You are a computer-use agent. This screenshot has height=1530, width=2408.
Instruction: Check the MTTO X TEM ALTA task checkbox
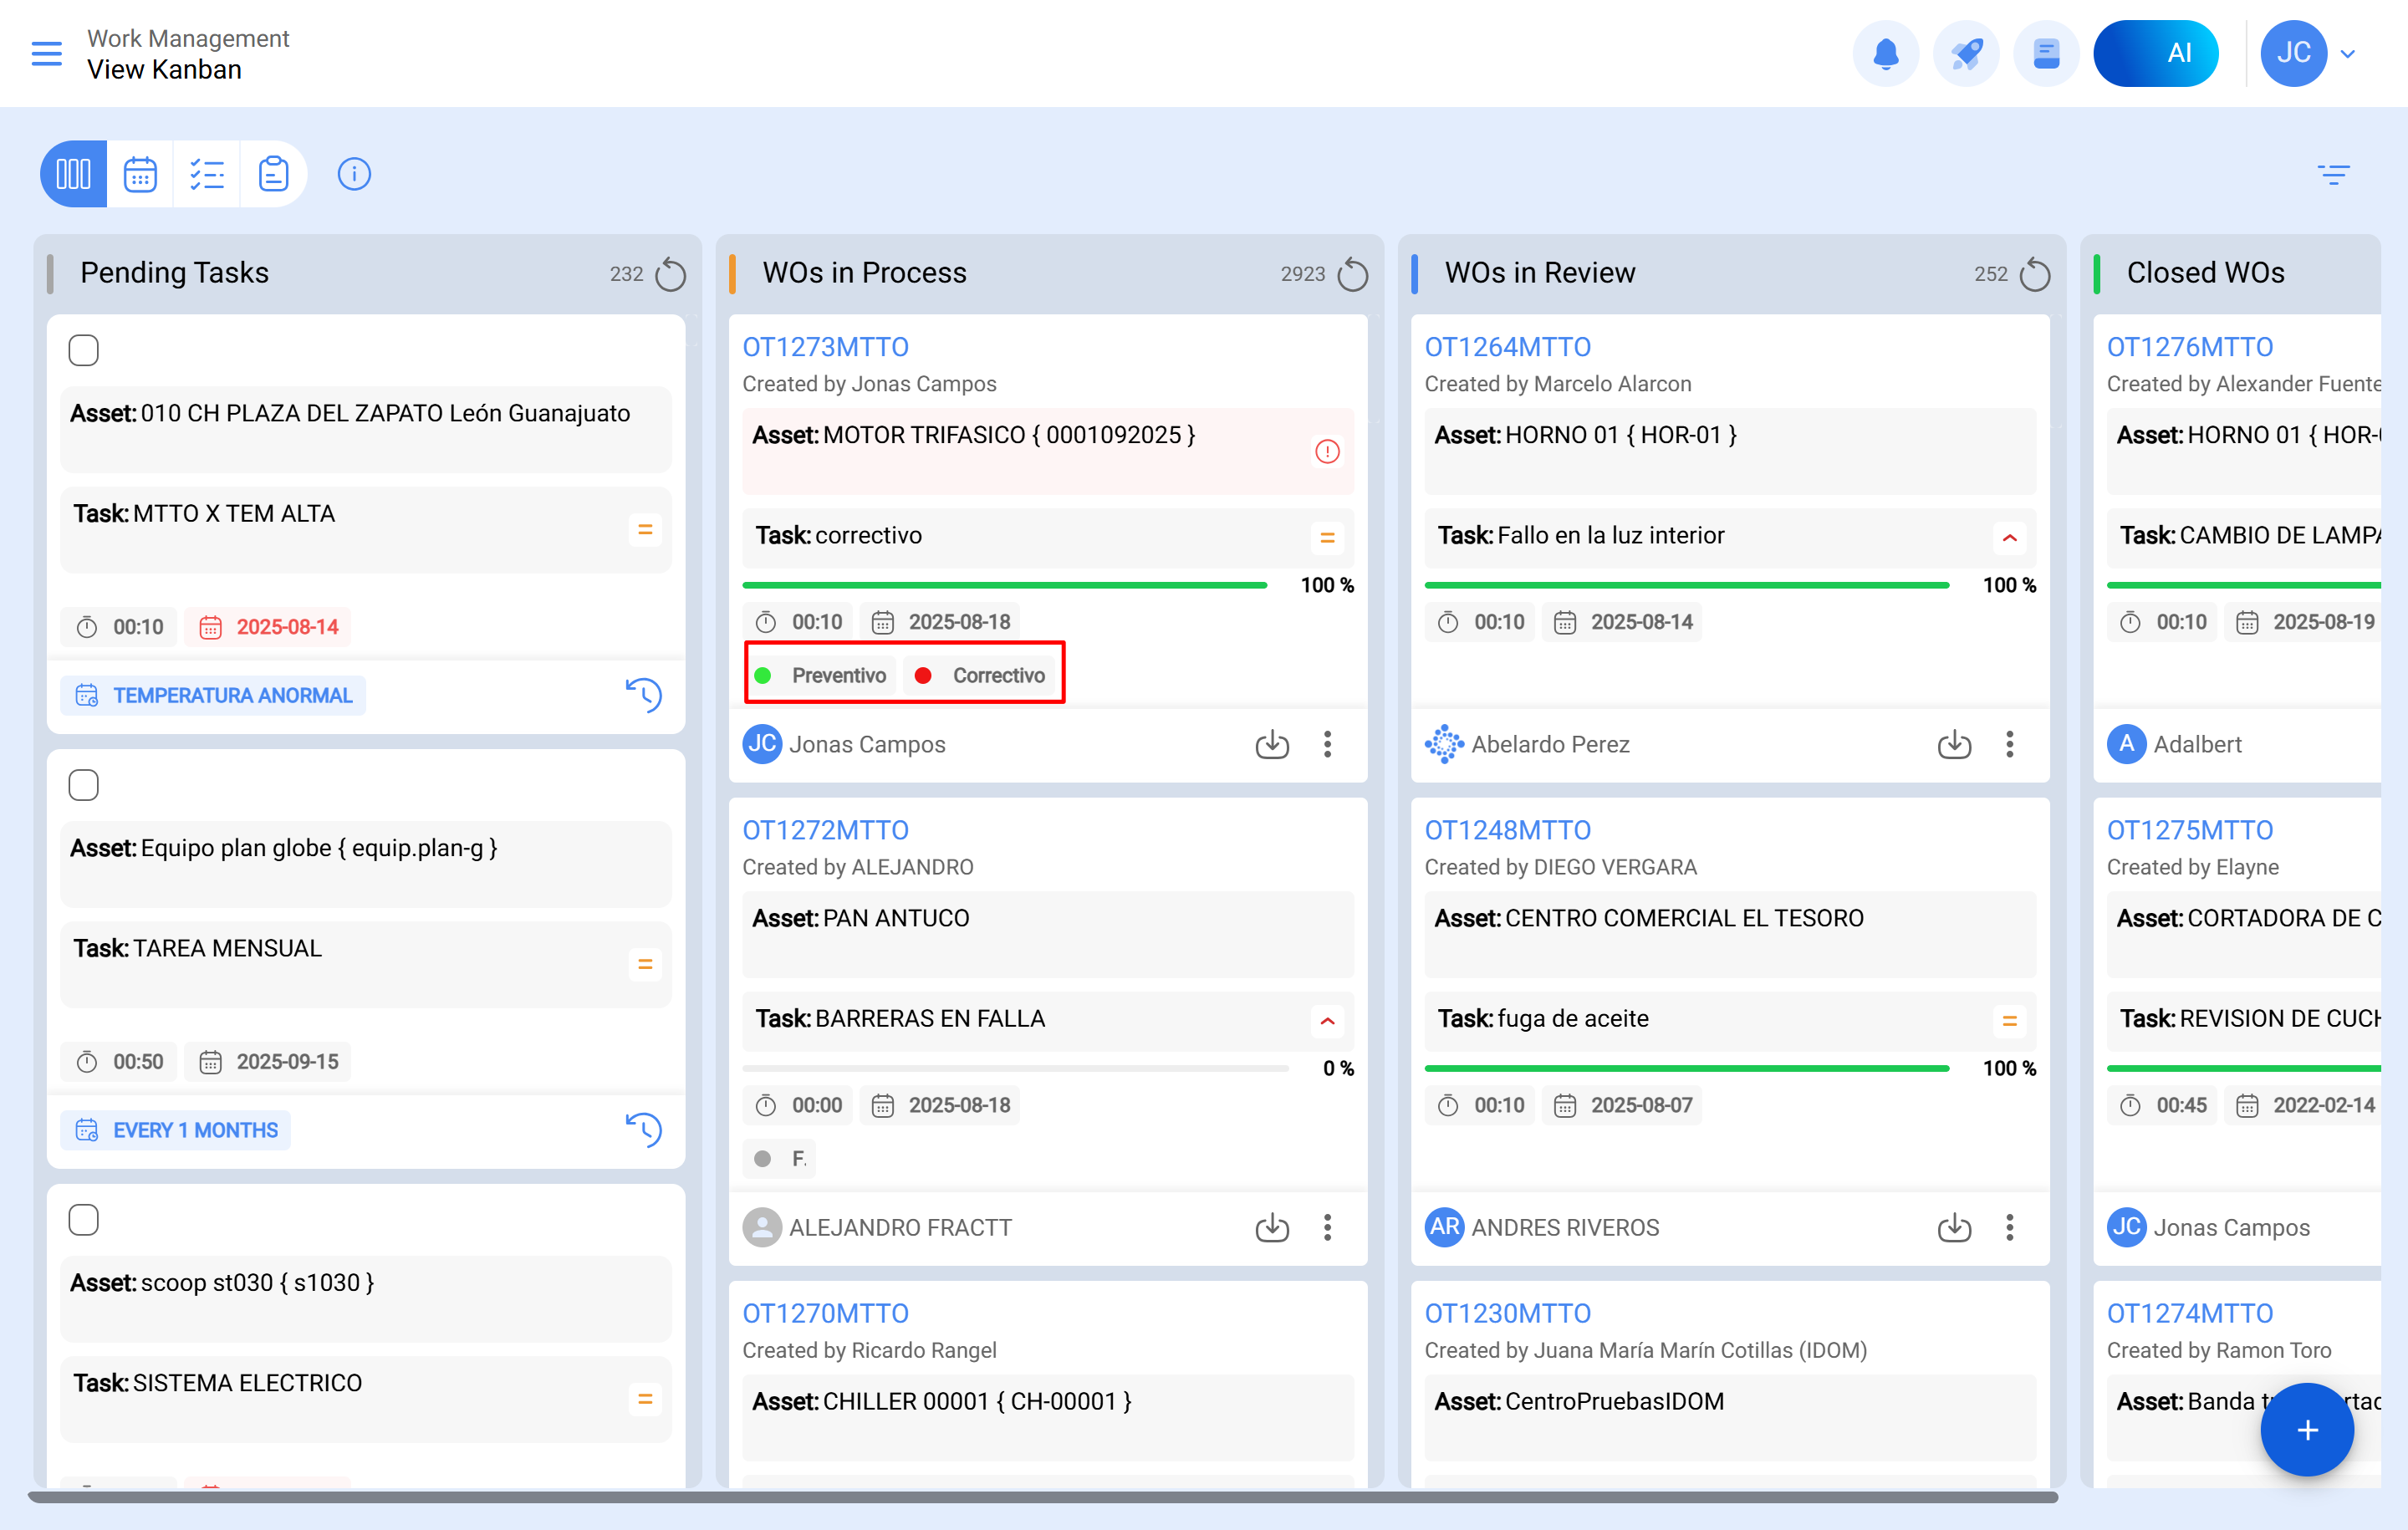(x=84, y=351)
